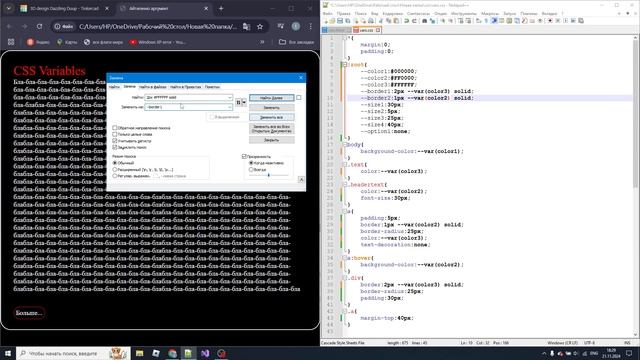Click 'Найти далее' button
The image size is (640, 360).
point(271,98)
